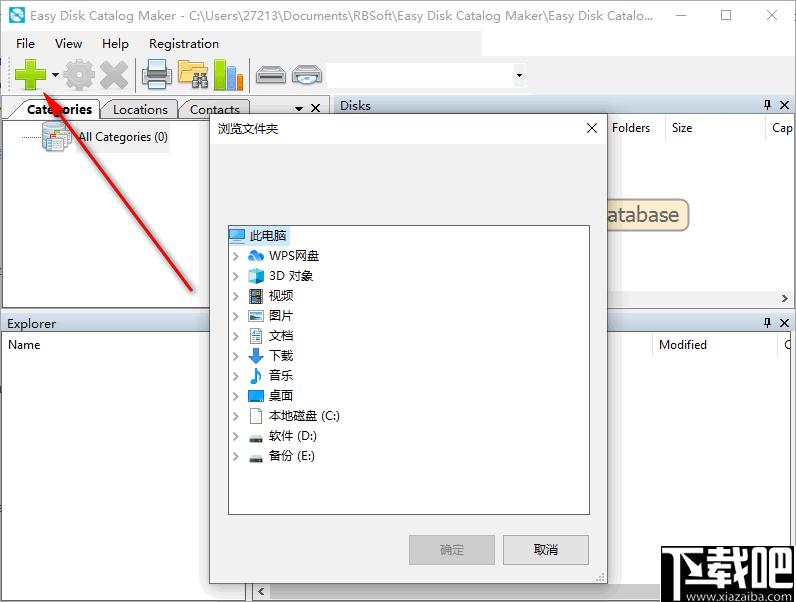796x602 pixels.
Task: Open the File menu
Action: [25, 44]
